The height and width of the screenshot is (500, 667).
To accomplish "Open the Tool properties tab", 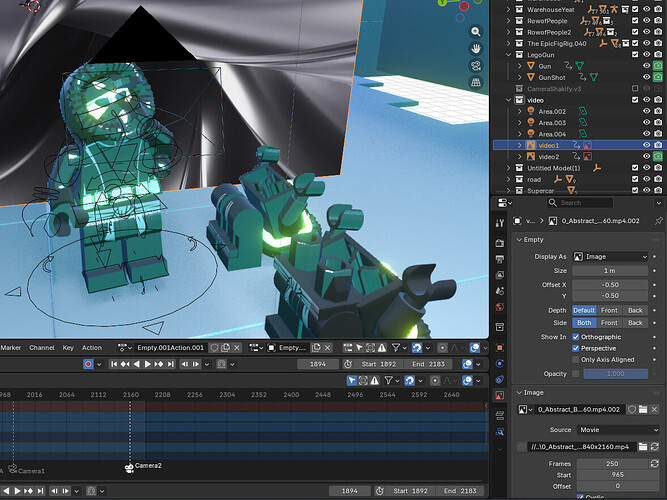I will (x=500, y=223).
